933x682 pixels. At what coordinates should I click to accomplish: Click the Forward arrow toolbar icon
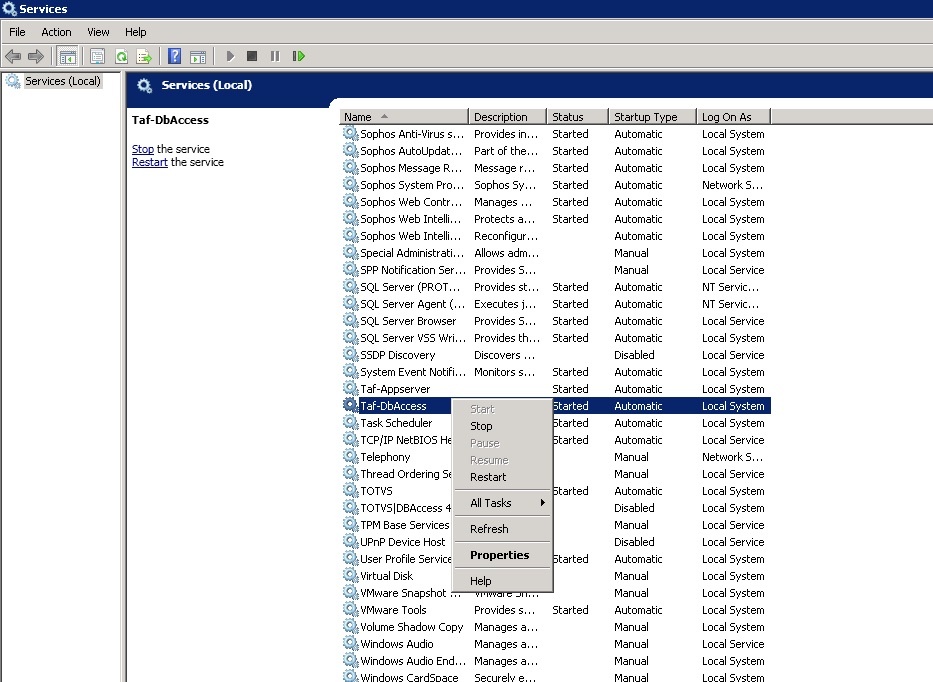coord(36,57)
